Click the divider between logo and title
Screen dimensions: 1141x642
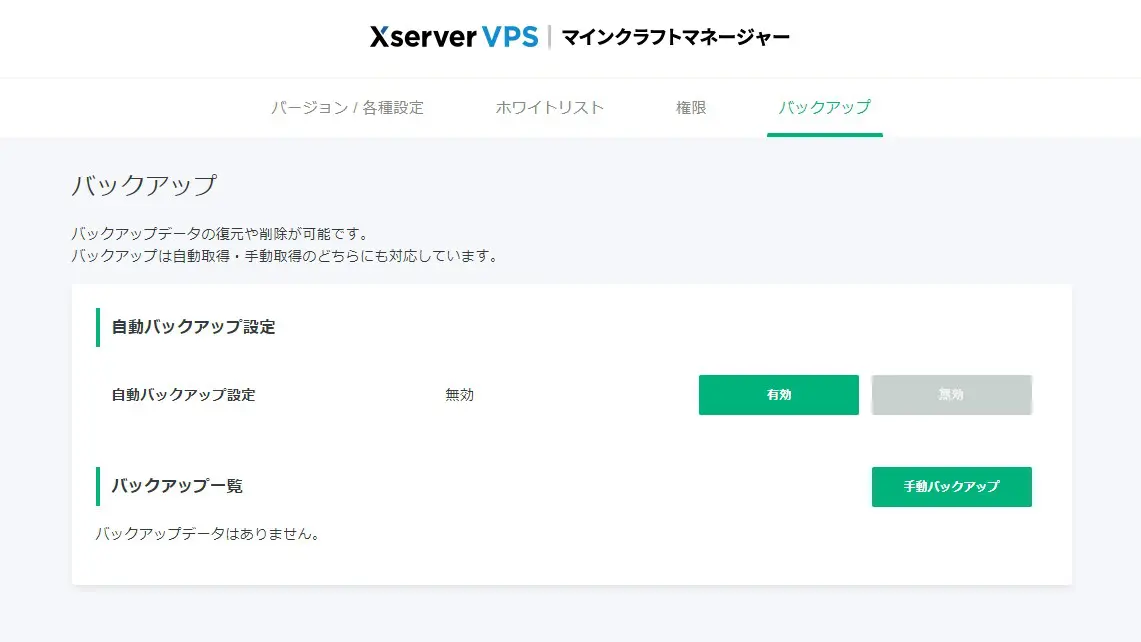click(x=549, y=38)
